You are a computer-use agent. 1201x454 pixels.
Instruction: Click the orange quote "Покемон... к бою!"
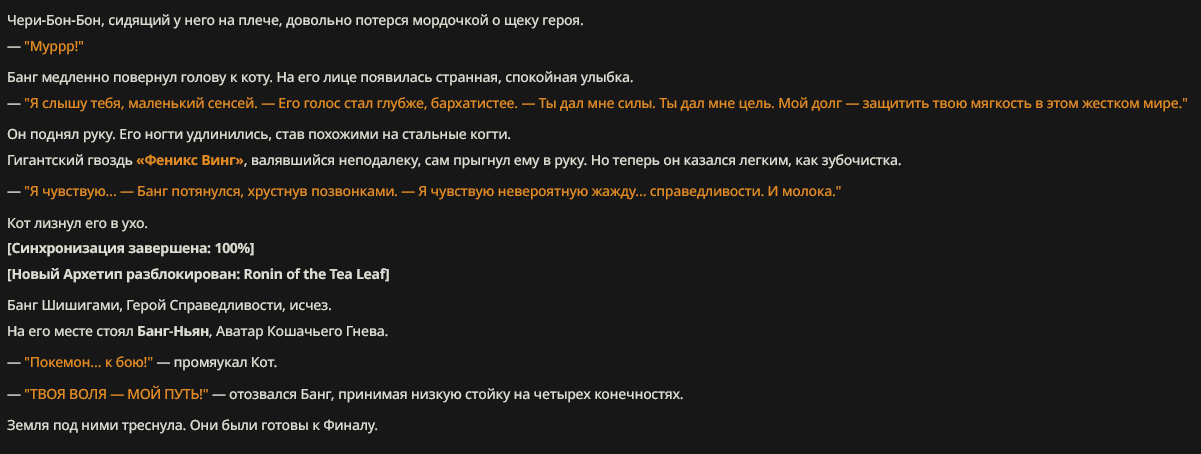click(x=89, y=362)
